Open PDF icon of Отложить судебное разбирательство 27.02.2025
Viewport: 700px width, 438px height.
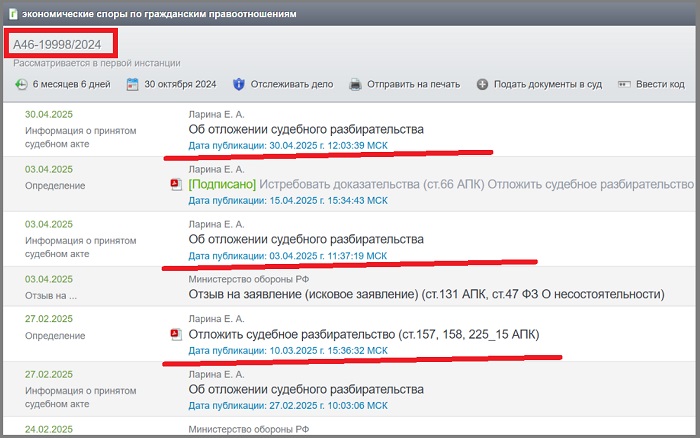(176, 334)
